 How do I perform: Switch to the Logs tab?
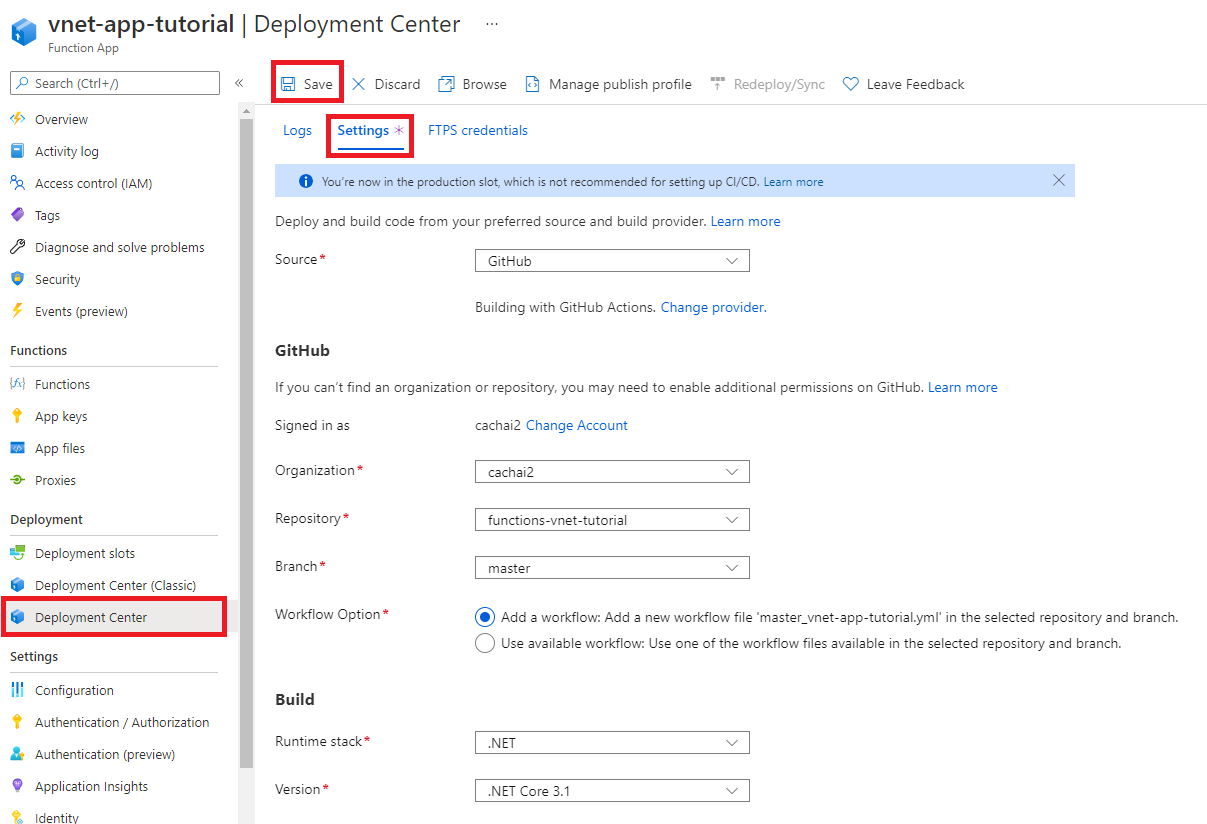pyautogui.click(x=297, y=130)
